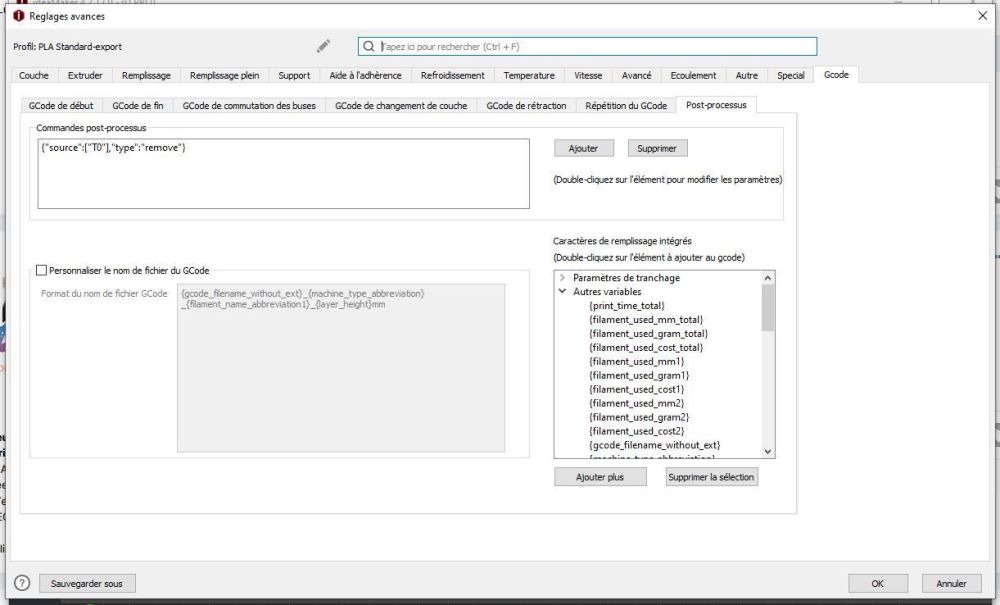Switch to the Remplissage plein tab
The height and width of the screenshot is (605, 1000).
click(x=224, y=75)
